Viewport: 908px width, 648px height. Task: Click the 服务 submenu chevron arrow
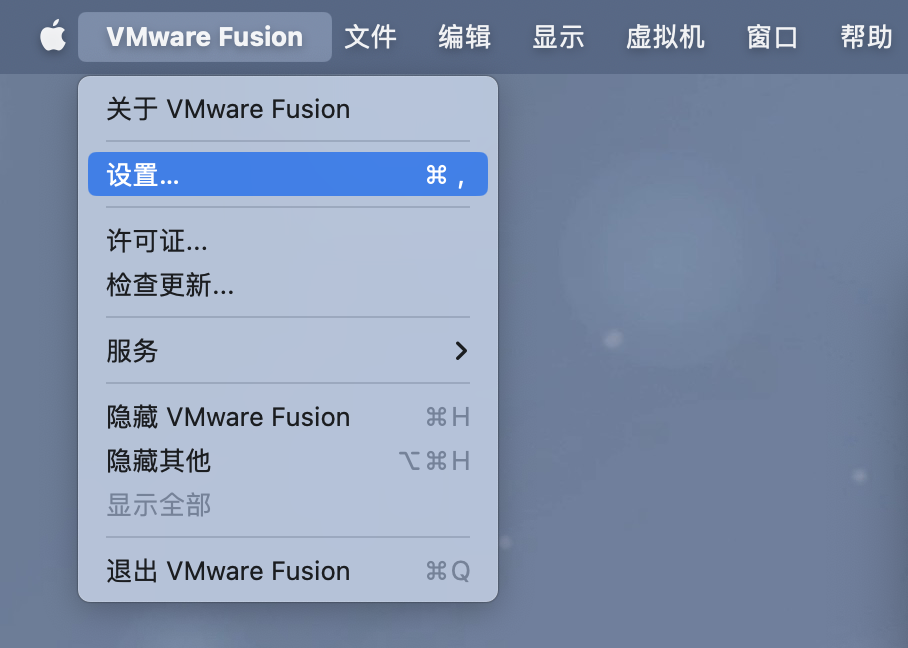point(460,351)
